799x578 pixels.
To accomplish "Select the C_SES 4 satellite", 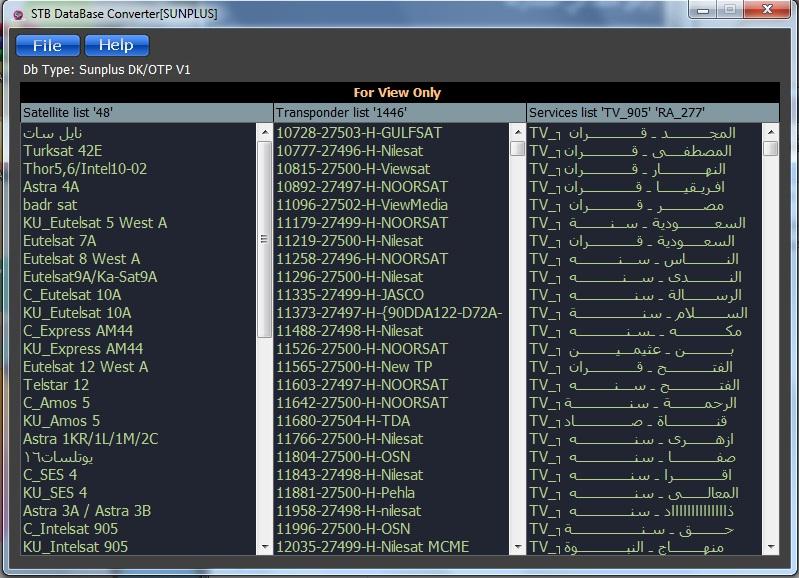I will tap(138, 475).
